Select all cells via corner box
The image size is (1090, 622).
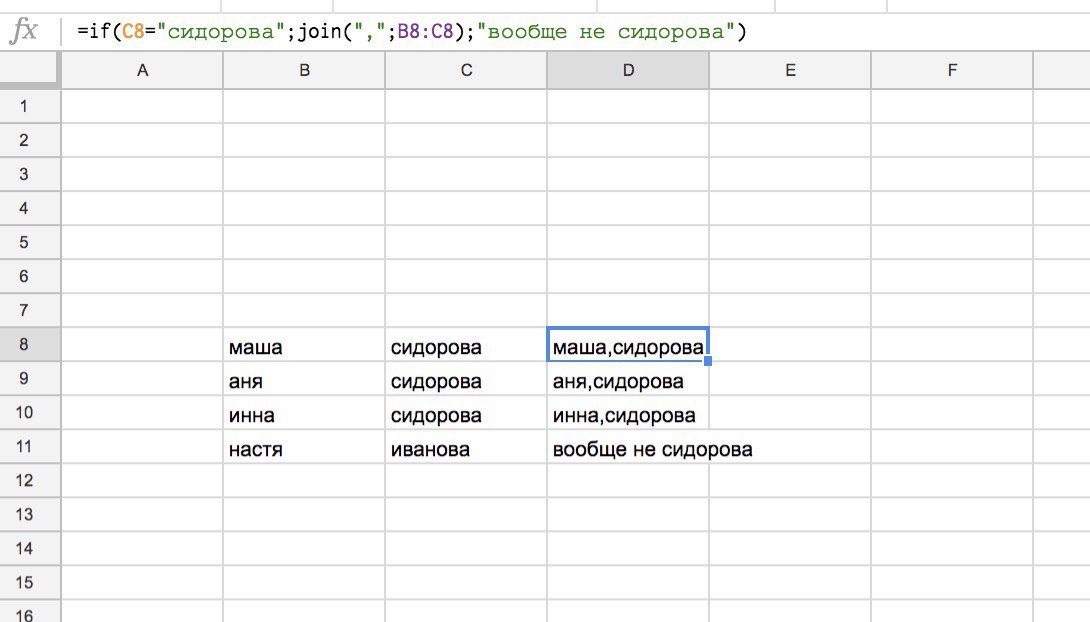pos(30,70)
